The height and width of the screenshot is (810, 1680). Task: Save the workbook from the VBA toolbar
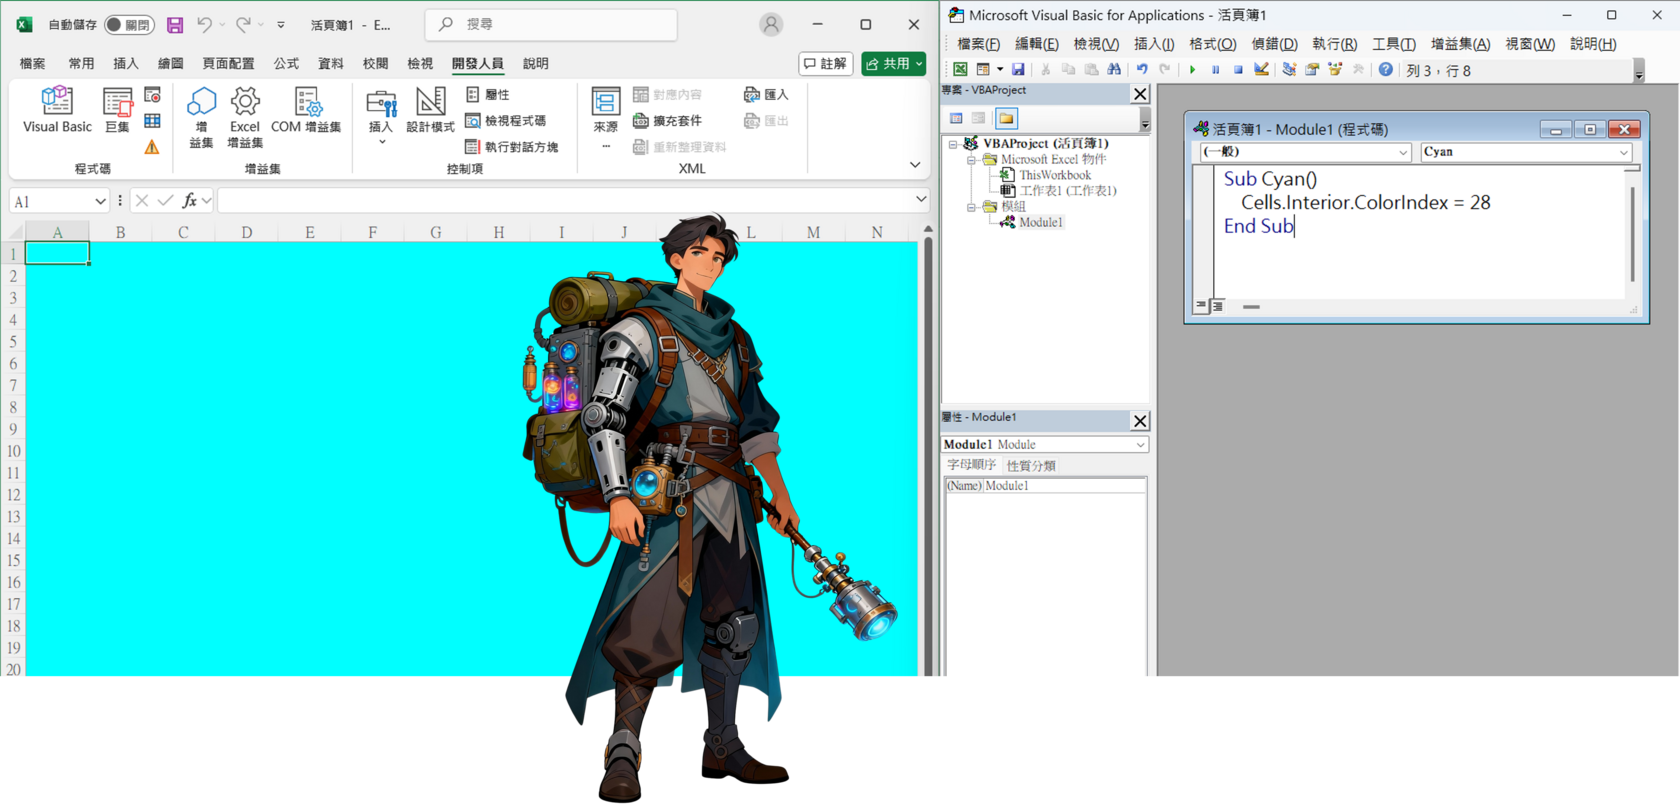coord(1018,70)
